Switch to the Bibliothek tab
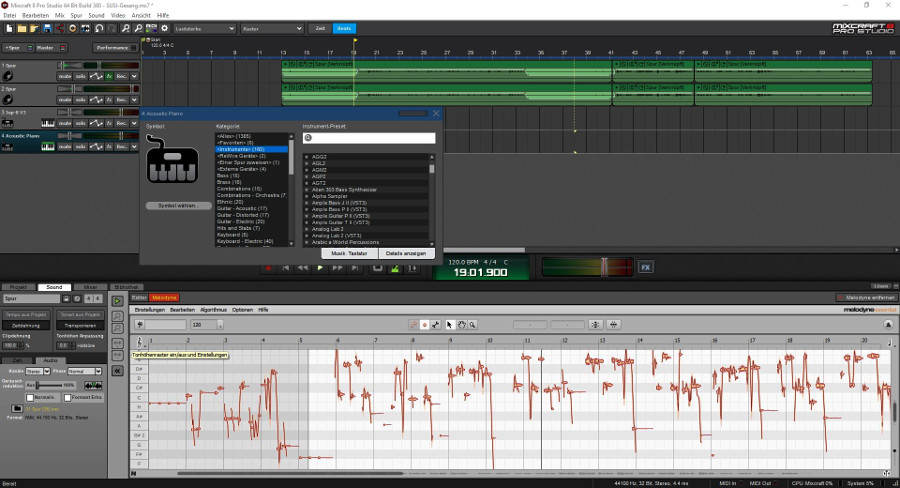 pos(126,287)
